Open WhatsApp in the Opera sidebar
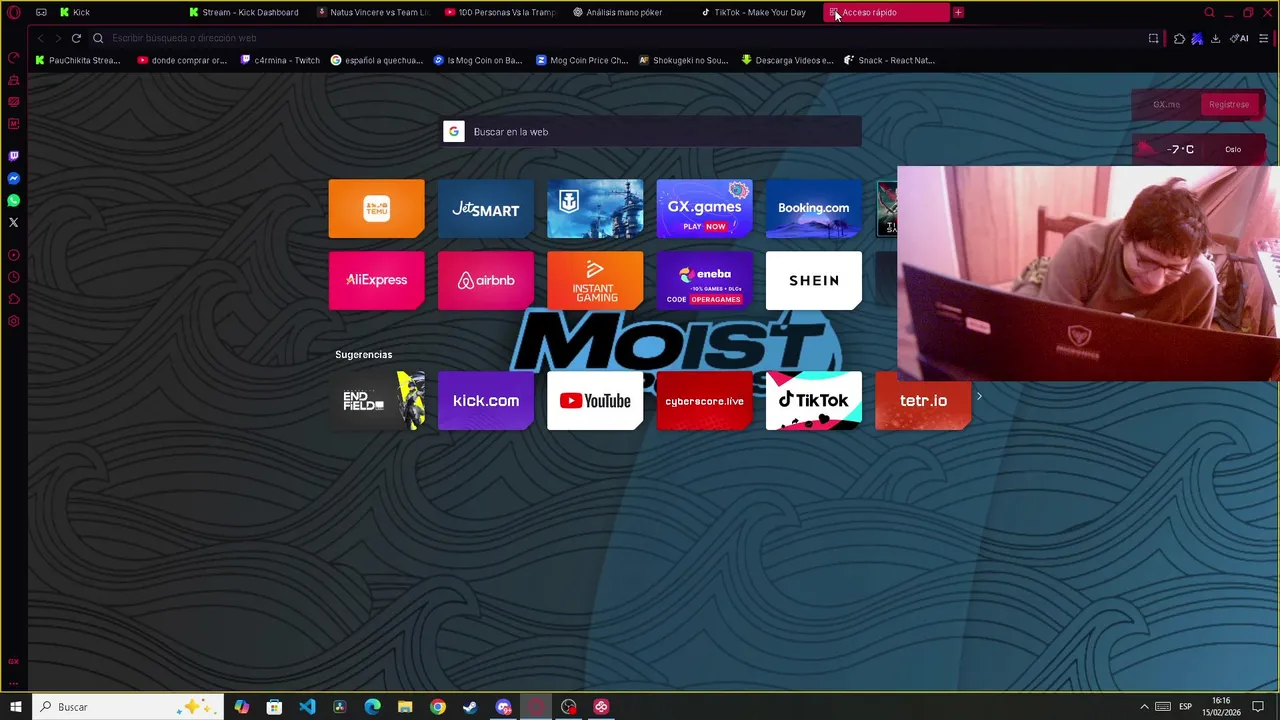 coord(14,200)
